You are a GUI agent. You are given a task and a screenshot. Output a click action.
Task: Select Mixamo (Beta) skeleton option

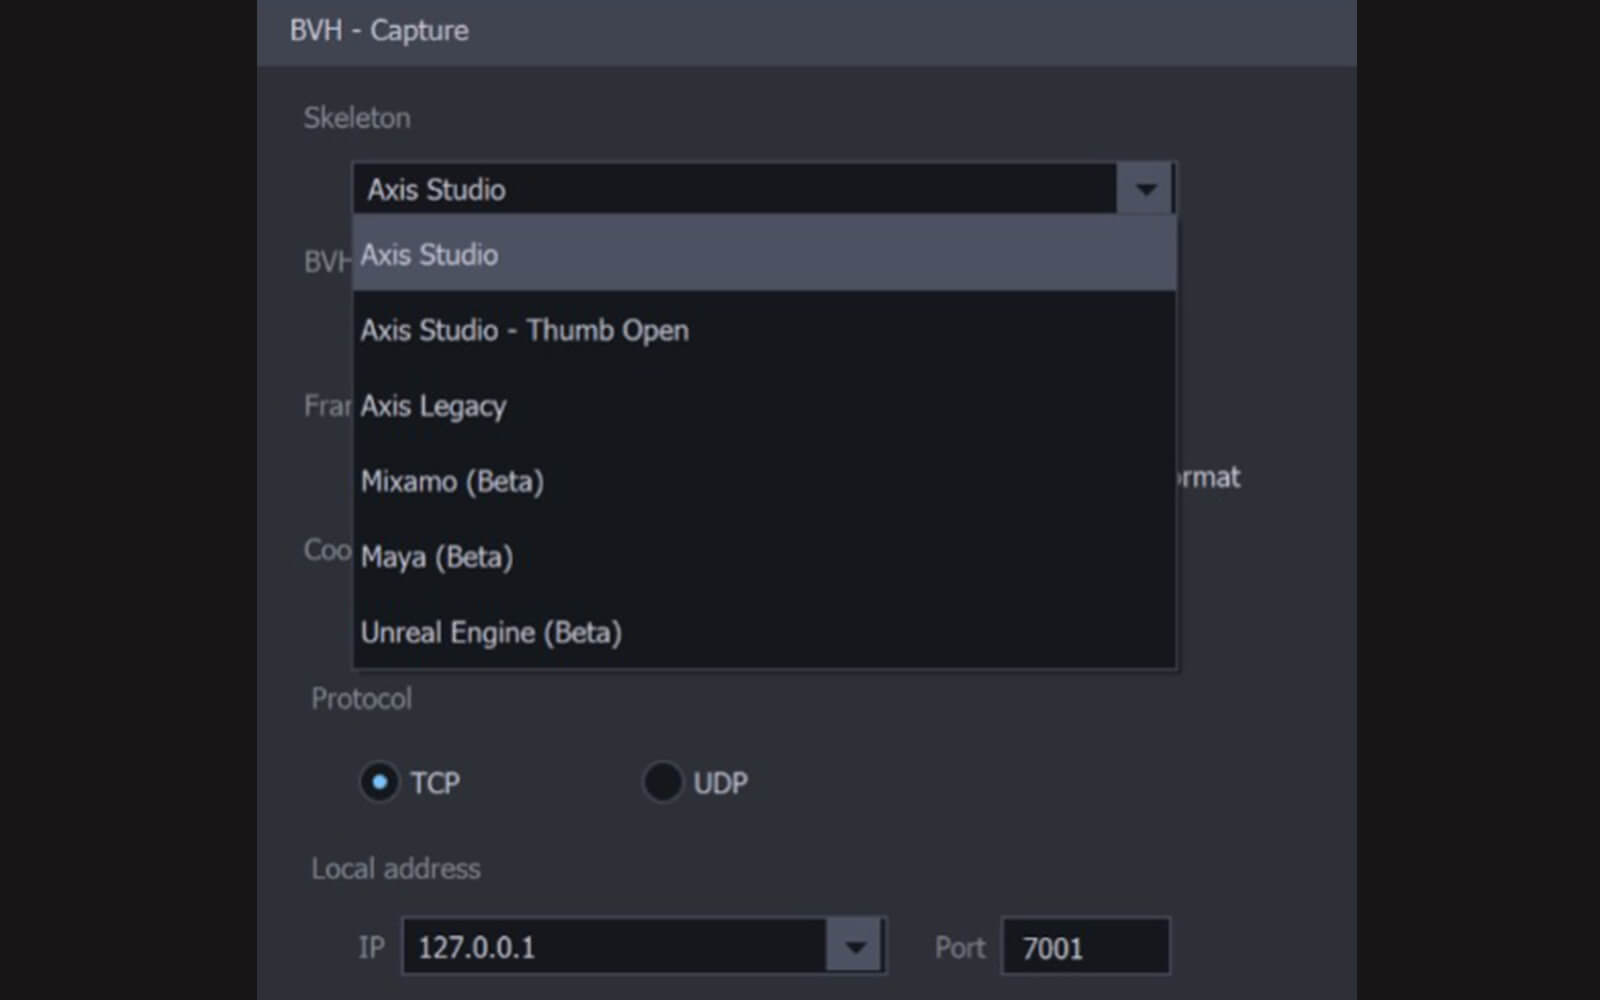click(x=764, y=481)
